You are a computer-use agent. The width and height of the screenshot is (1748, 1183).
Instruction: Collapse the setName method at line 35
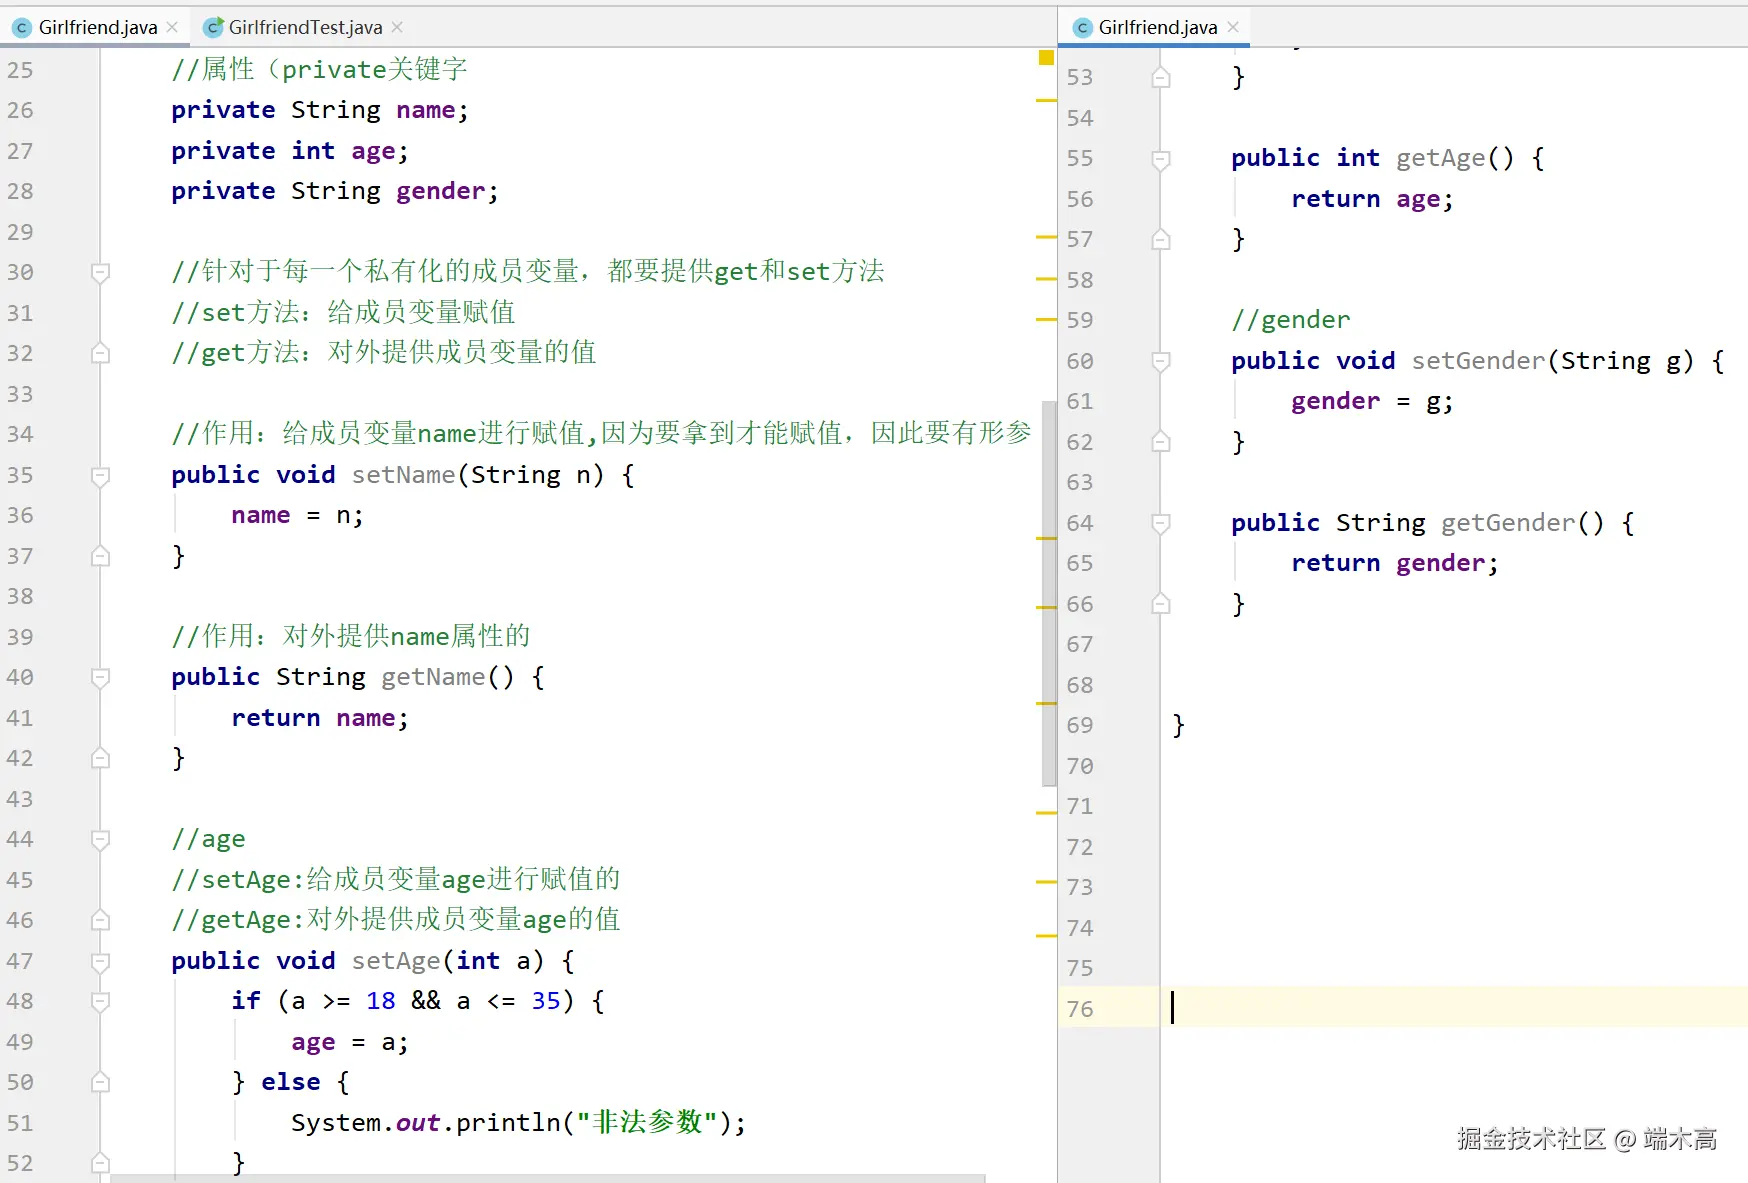coord(100,475)
